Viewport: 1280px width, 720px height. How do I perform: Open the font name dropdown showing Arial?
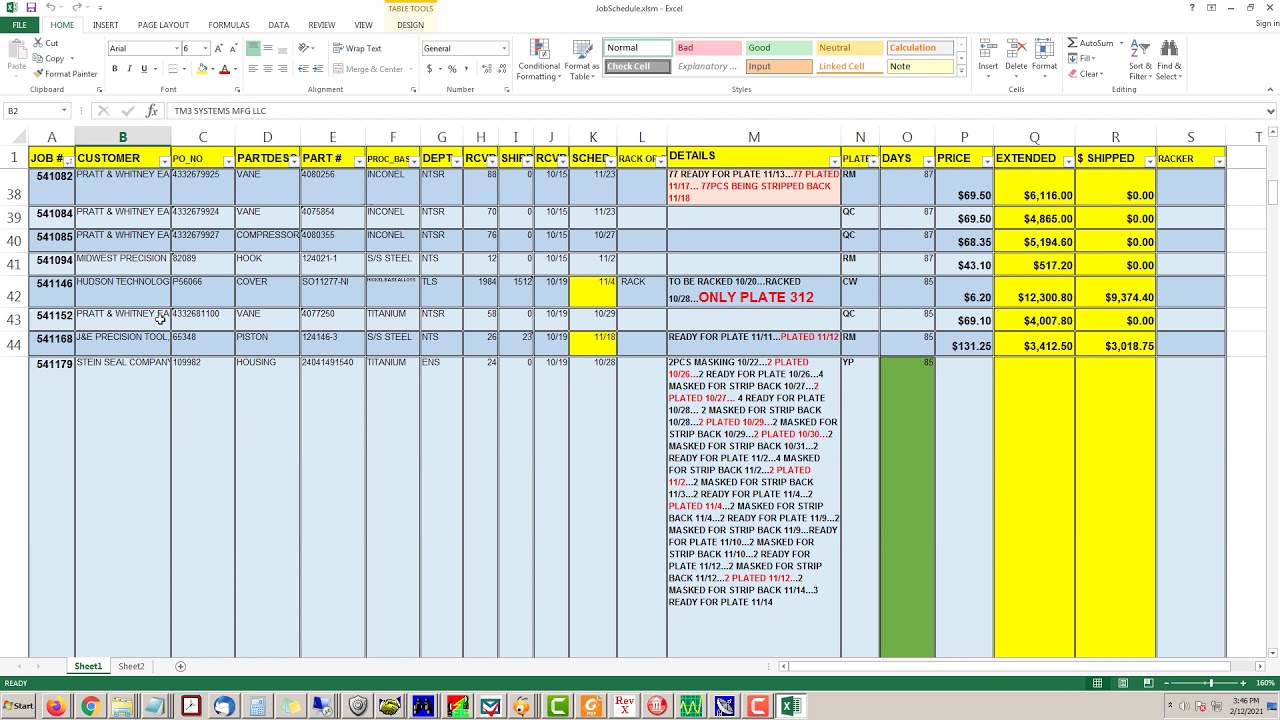point(177,48)
